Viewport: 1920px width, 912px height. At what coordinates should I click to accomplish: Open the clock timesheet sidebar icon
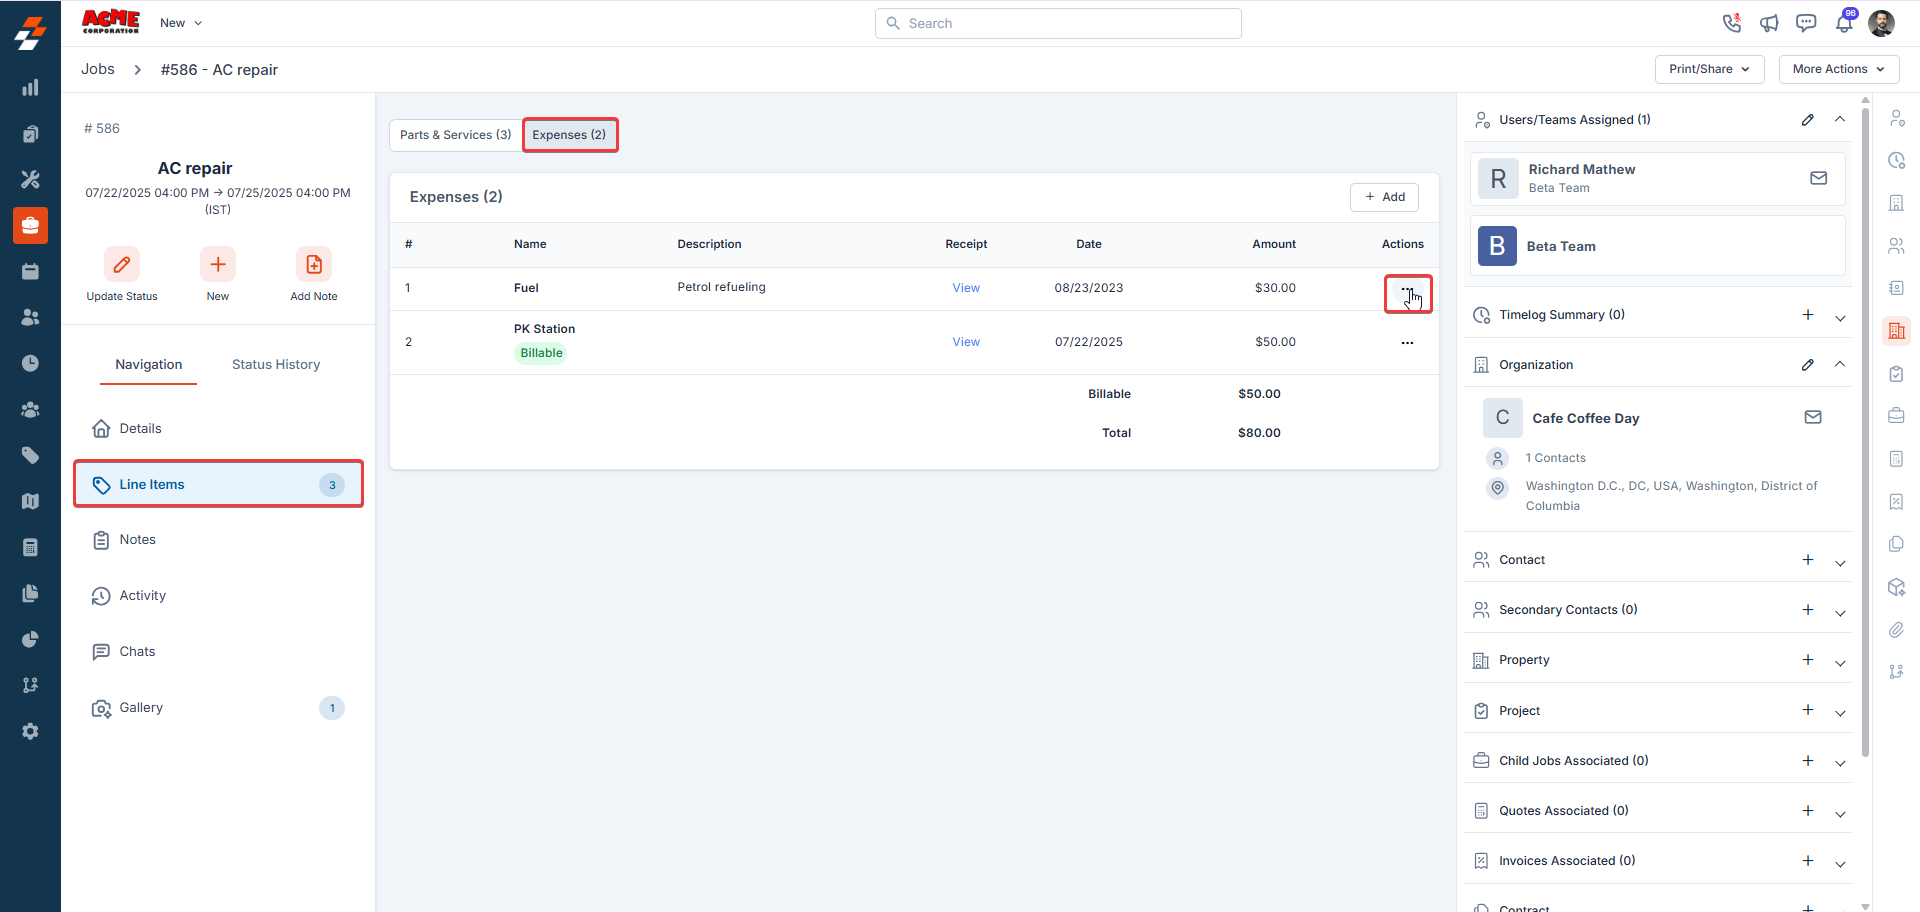coord(30,363)
